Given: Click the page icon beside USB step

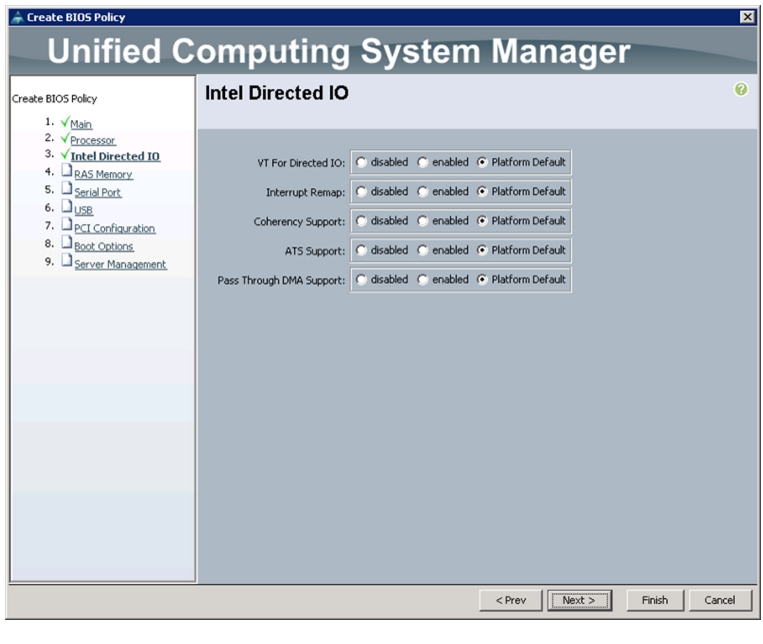Looking at the screenshot, I should pos(67,206).
